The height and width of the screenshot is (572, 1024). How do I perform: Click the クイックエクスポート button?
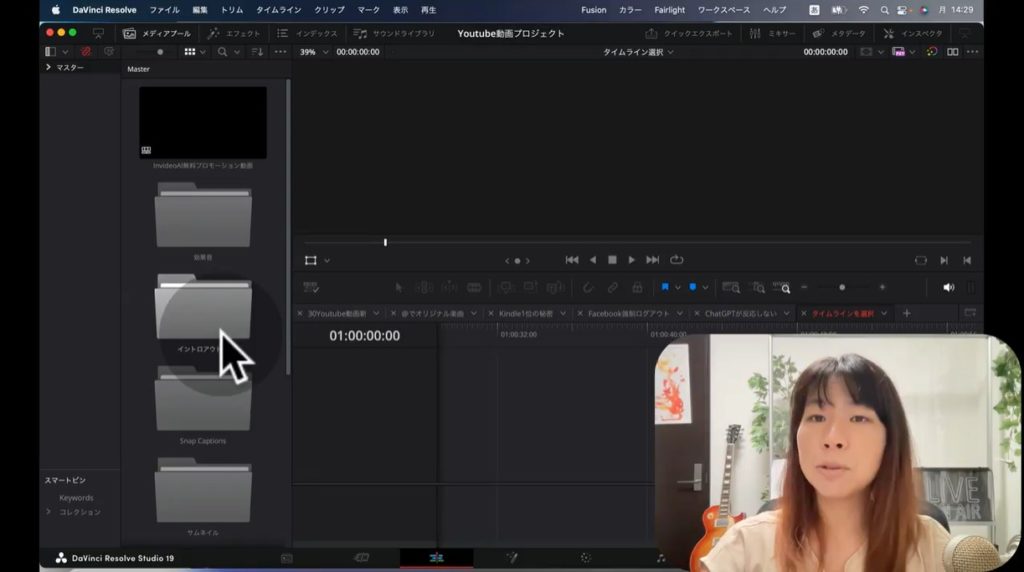coord(690,33)
